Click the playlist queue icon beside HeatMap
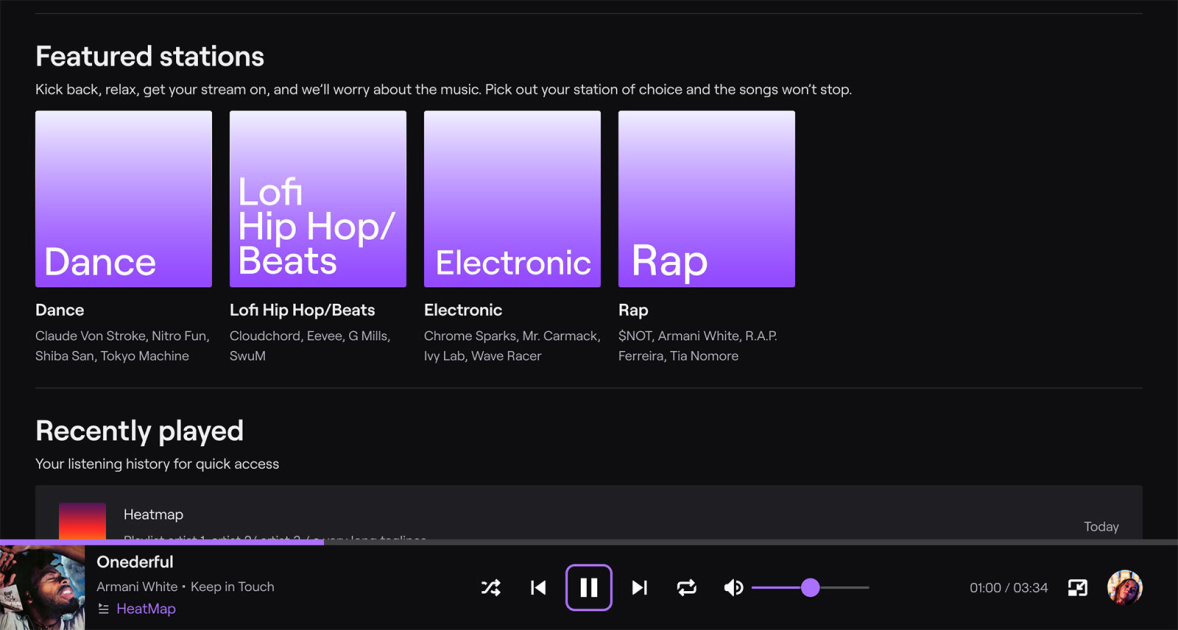The height and width of the screenshot is (630, 1178). [103, 609]
